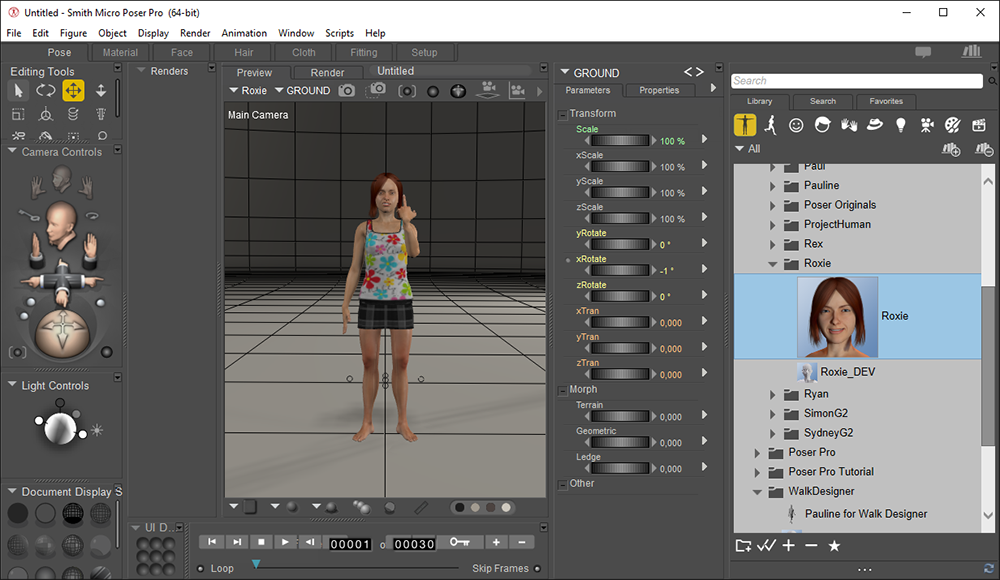
Task: Click the library Search field
Action: 857,81
